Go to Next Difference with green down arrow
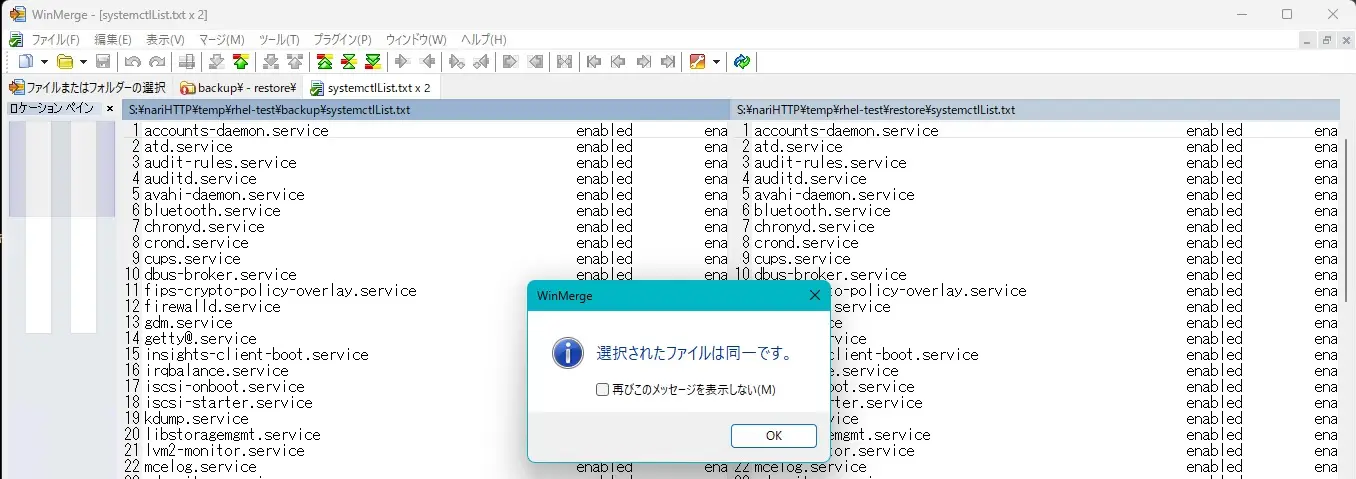The width and height of the screenshot is (1356, 479). (x=217, y=62)
